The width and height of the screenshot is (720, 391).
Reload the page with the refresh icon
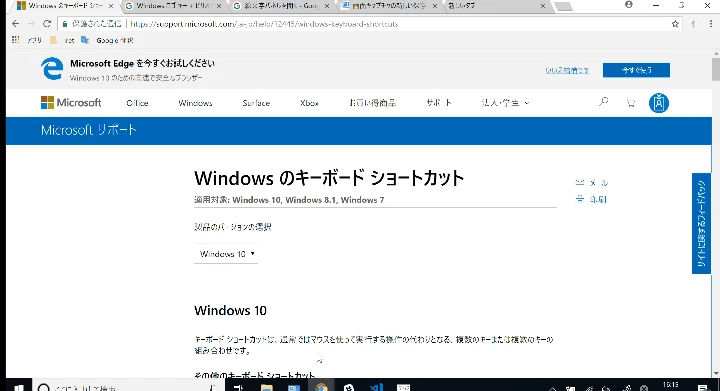click(47, 24)
